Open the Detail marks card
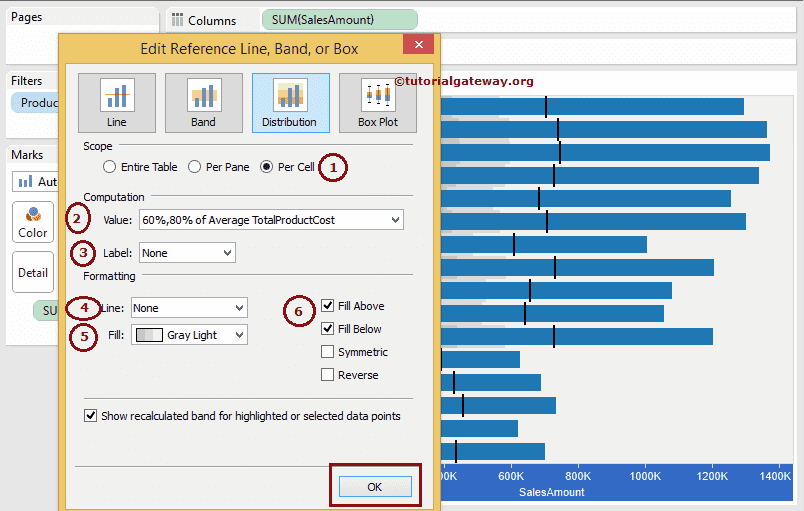804x511 pixels. (x=33, y=272)
